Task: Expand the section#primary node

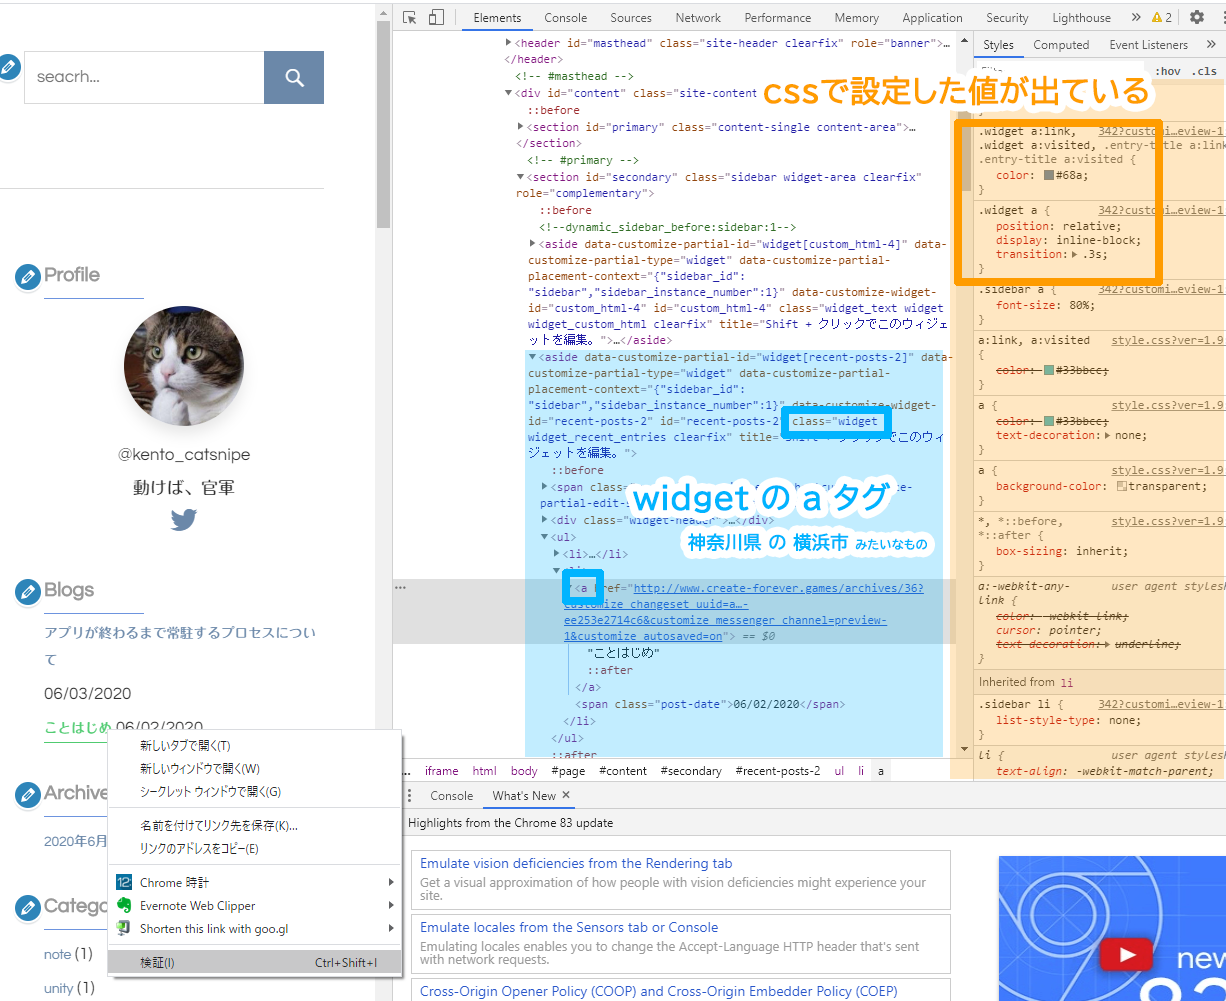Action: click(520, 127)
